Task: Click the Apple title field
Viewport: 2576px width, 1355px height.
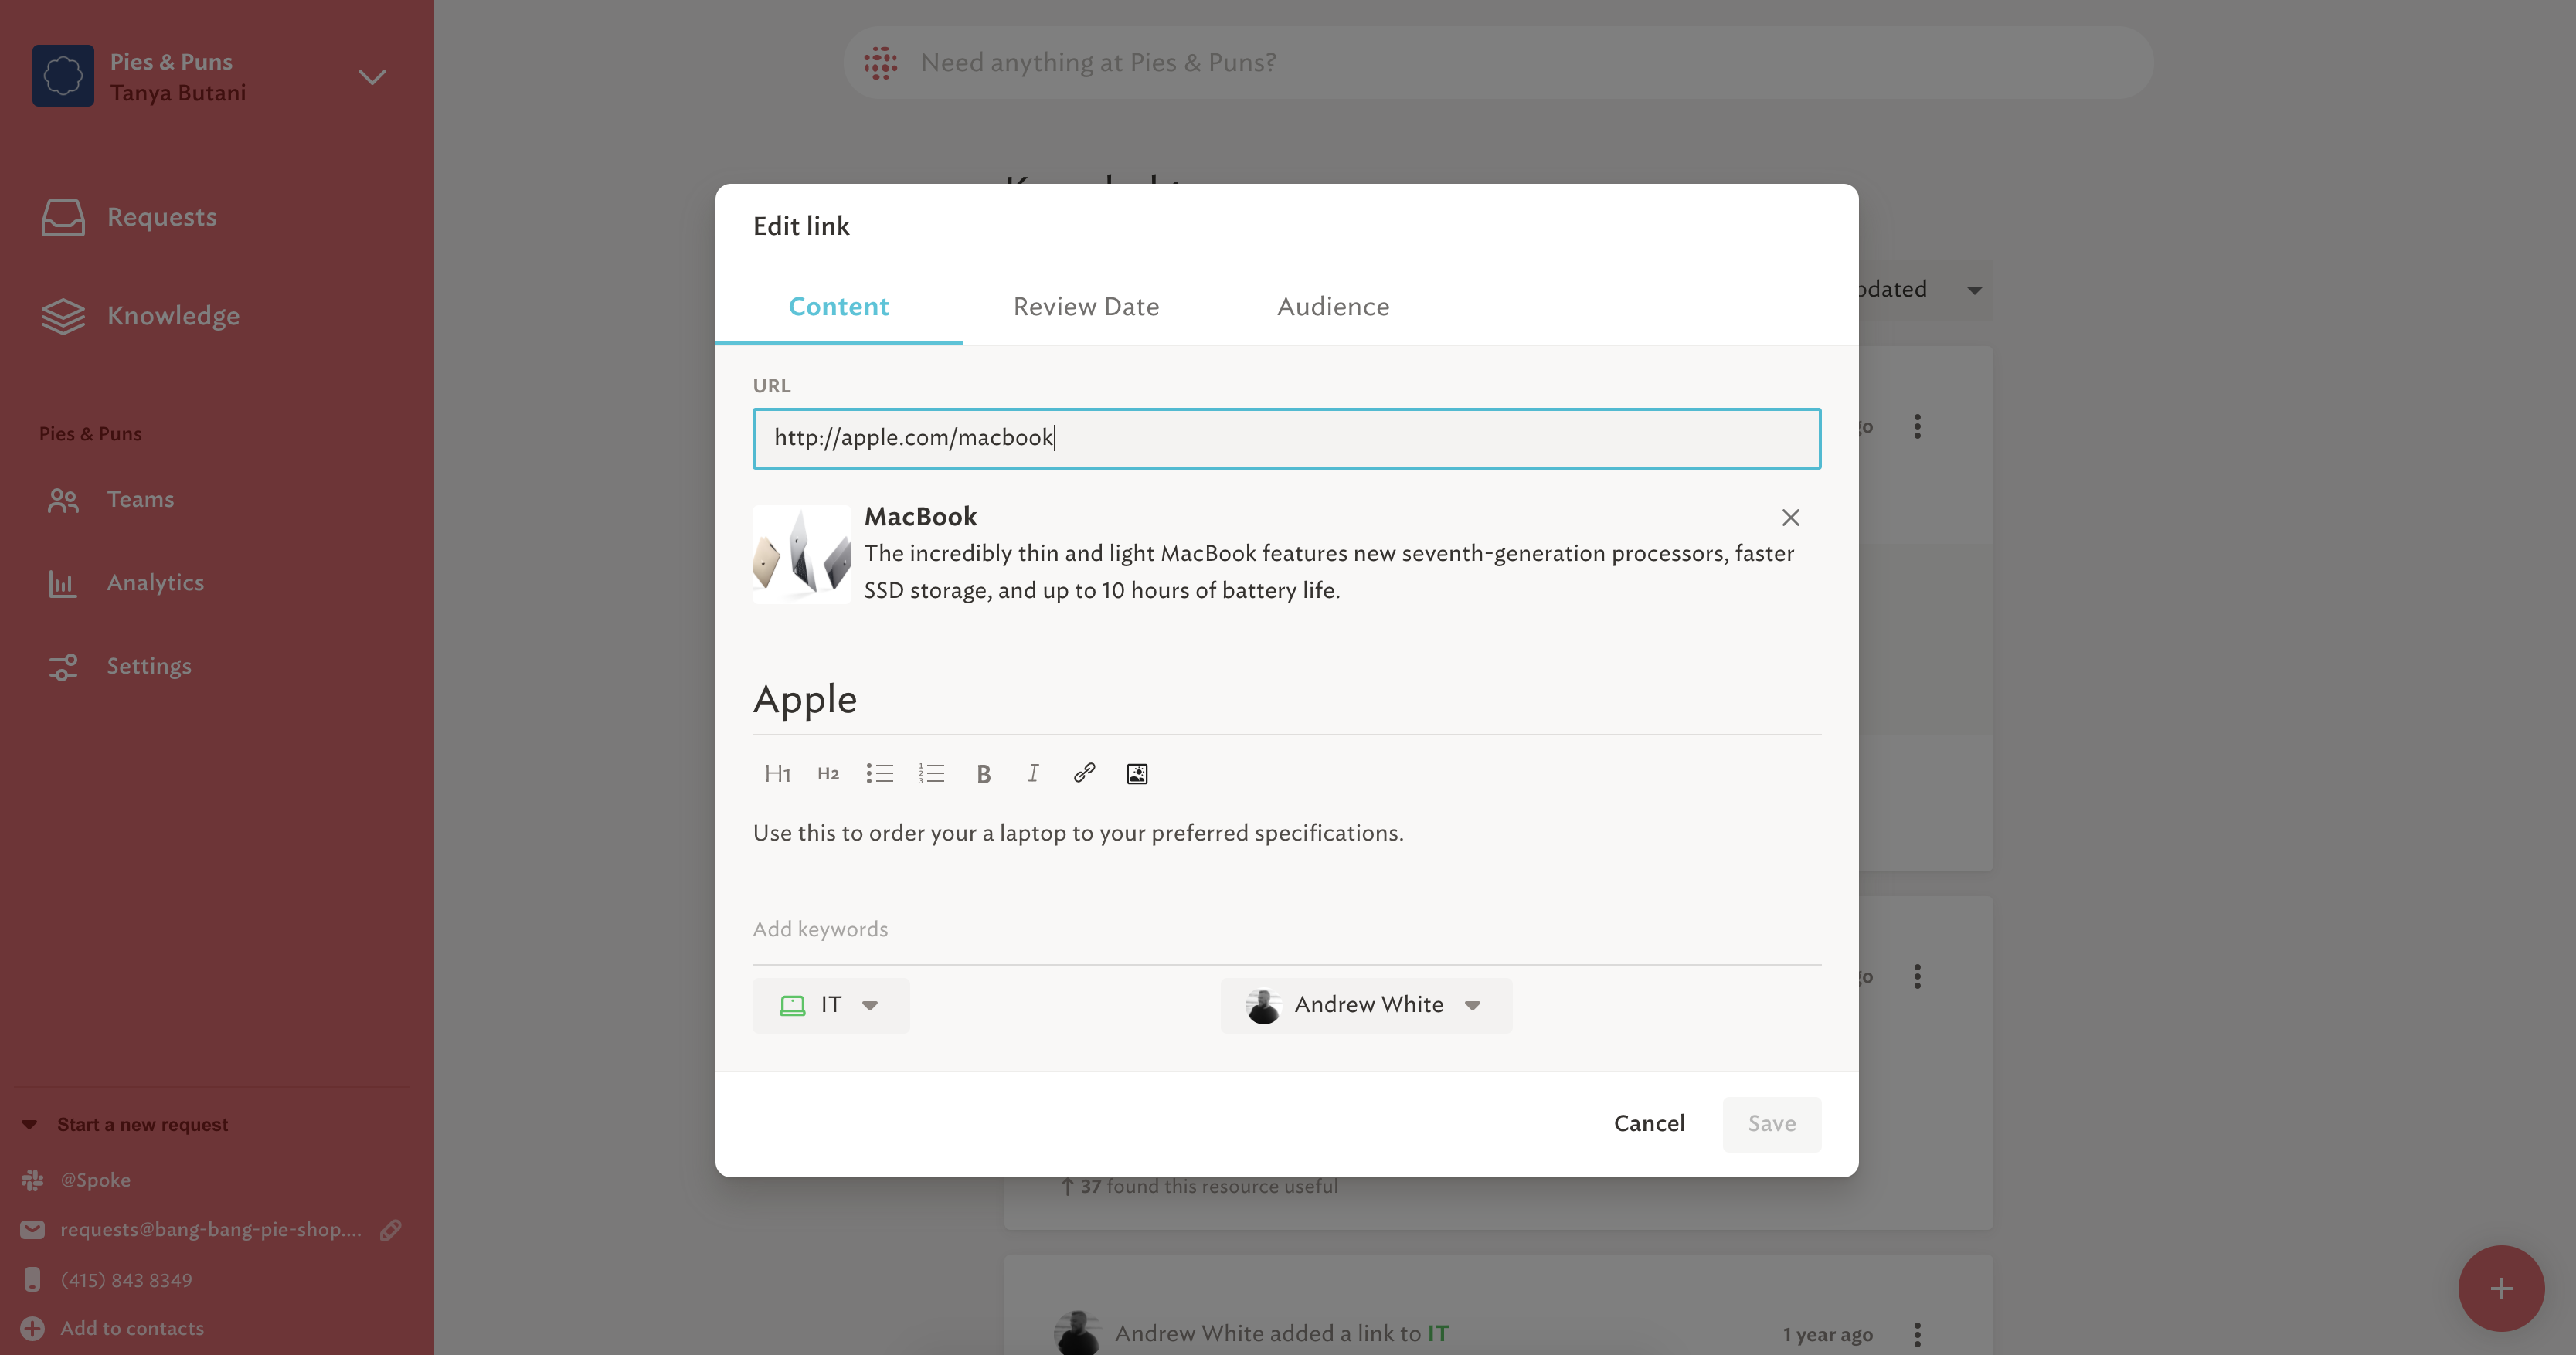Action: coord(1286,699)
